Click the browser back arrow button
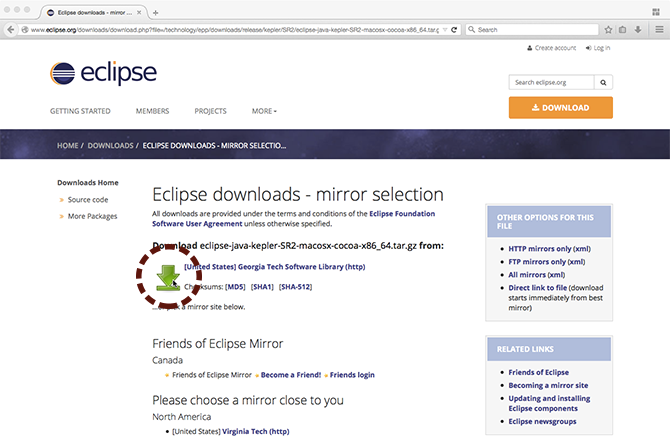 11,29
